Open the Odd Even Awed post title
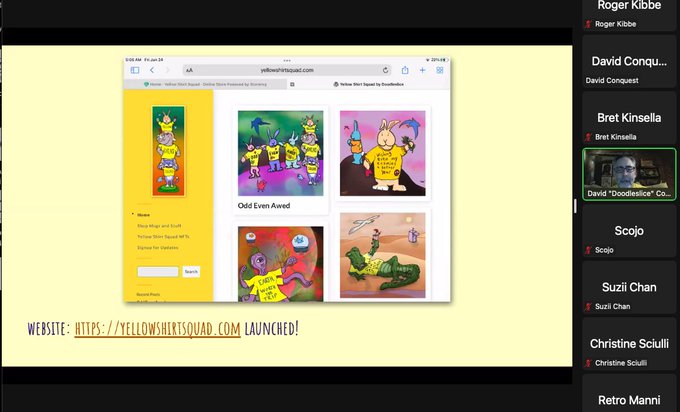The width and height of the screenshot is (680, 412). point(264,206)
